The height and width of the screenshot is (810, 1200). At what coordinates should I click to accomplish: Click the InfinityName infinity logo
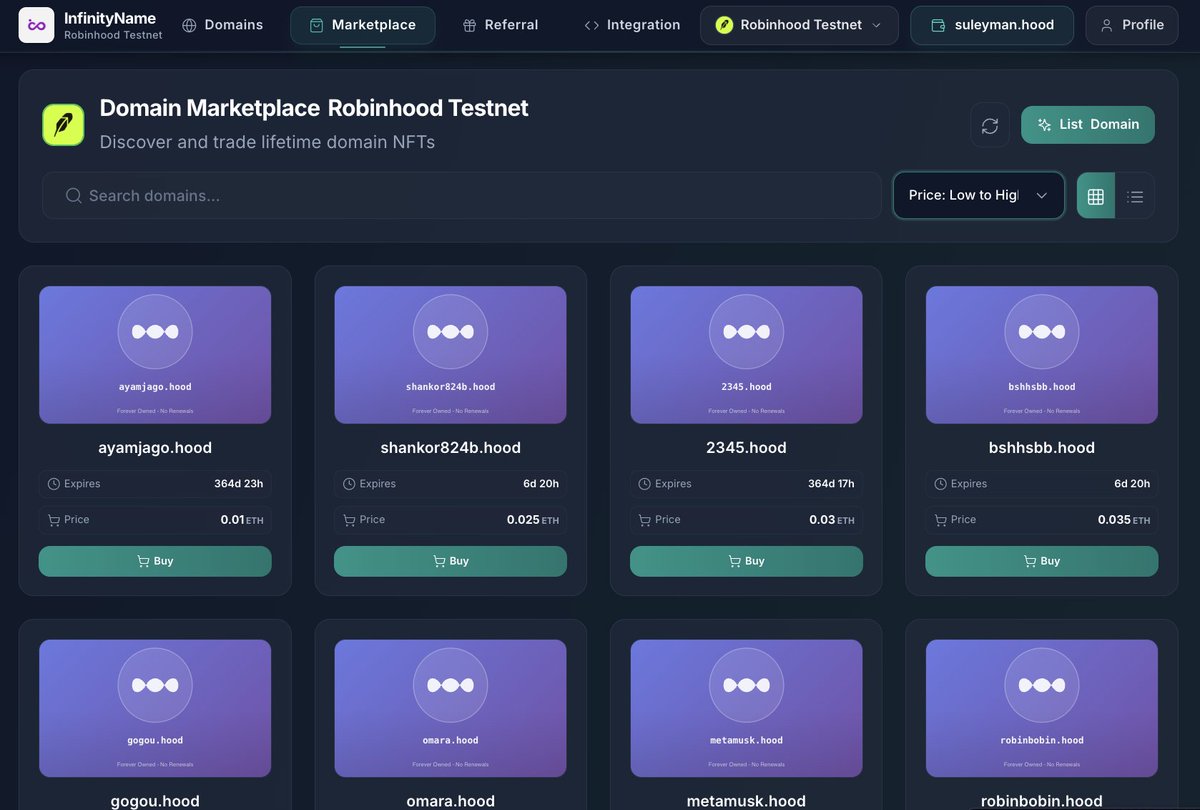pos(37,25)
